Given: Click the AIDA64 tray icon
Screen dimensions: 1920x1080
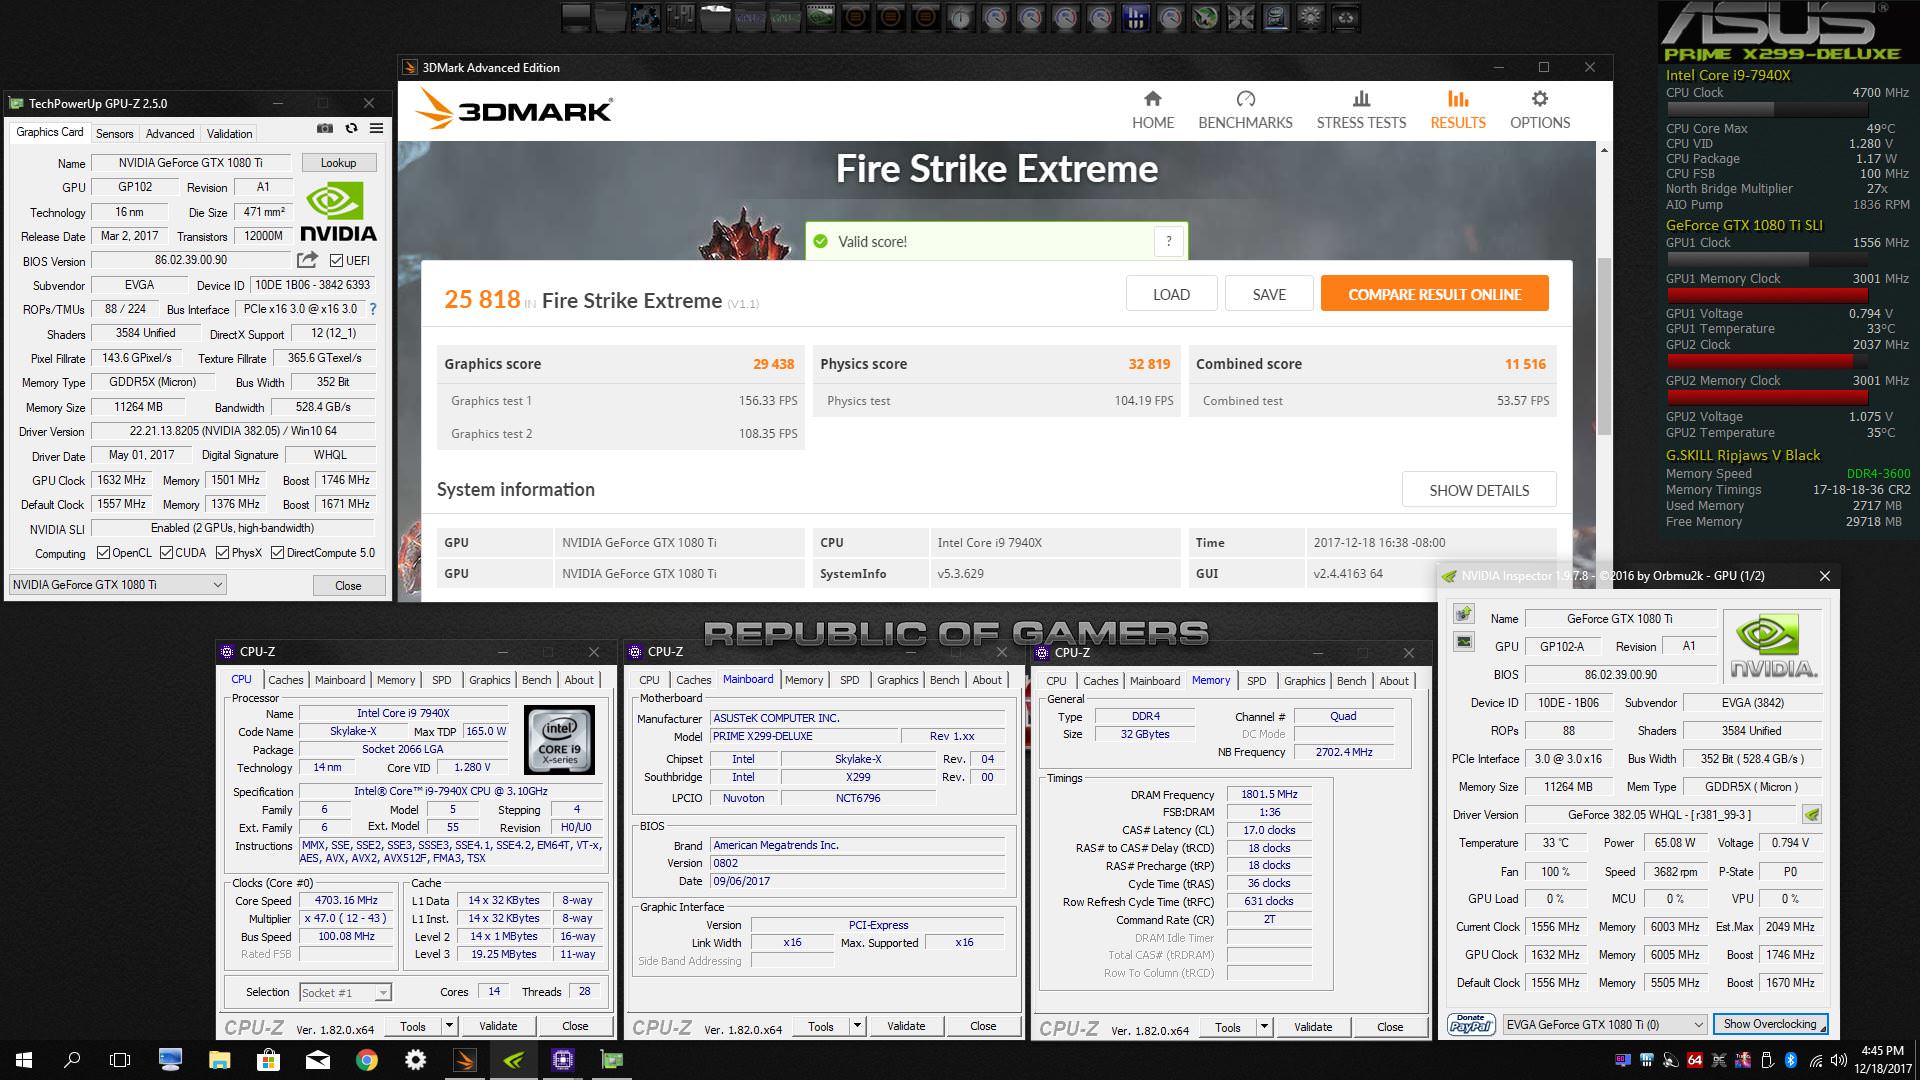Looking at the screenshot, I should coord(1694,1060).
